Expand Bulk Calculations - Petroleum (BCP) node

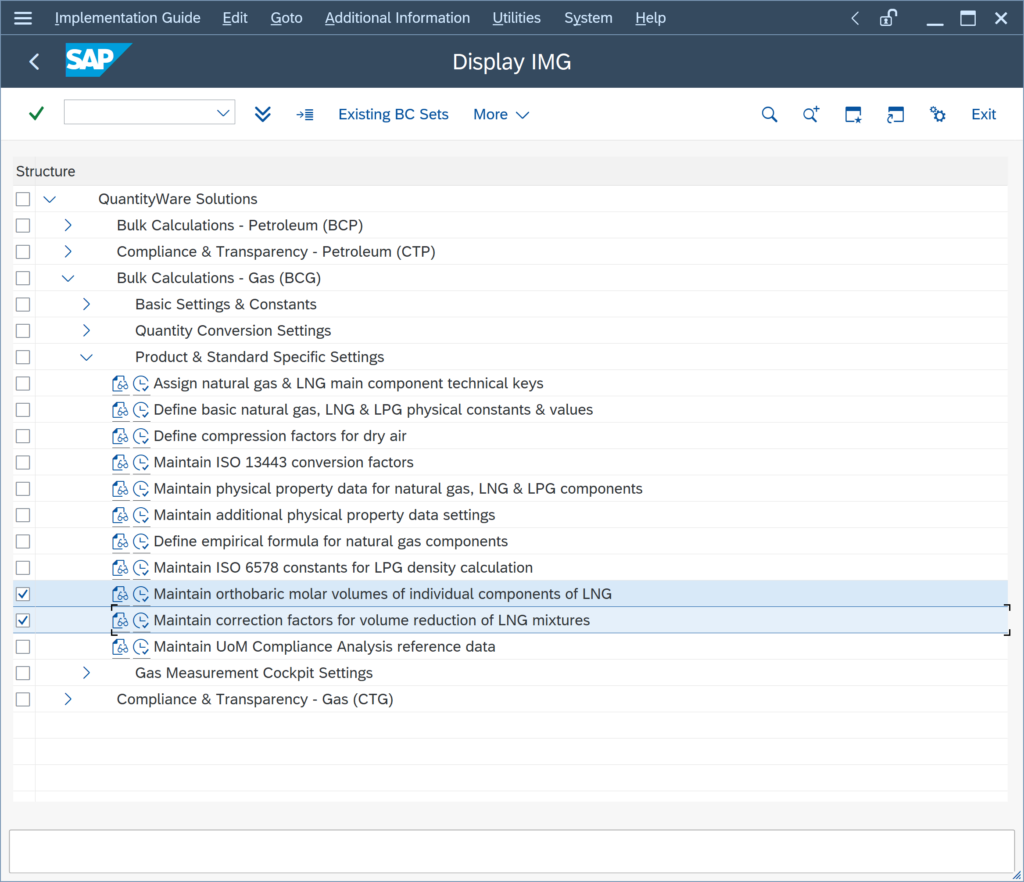[x=68, y=225]
